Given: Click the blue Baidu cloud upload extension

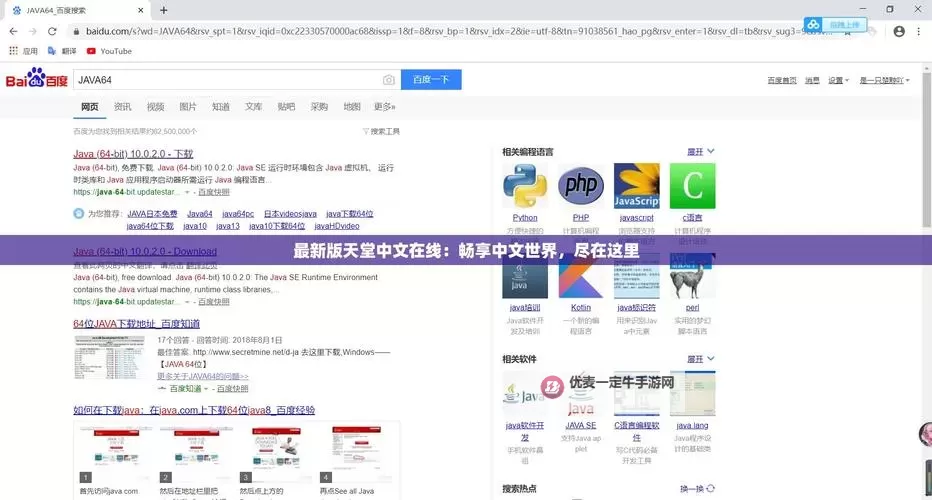Looking at the screenshot, I should pyautogui.click(x=835, y=24).
